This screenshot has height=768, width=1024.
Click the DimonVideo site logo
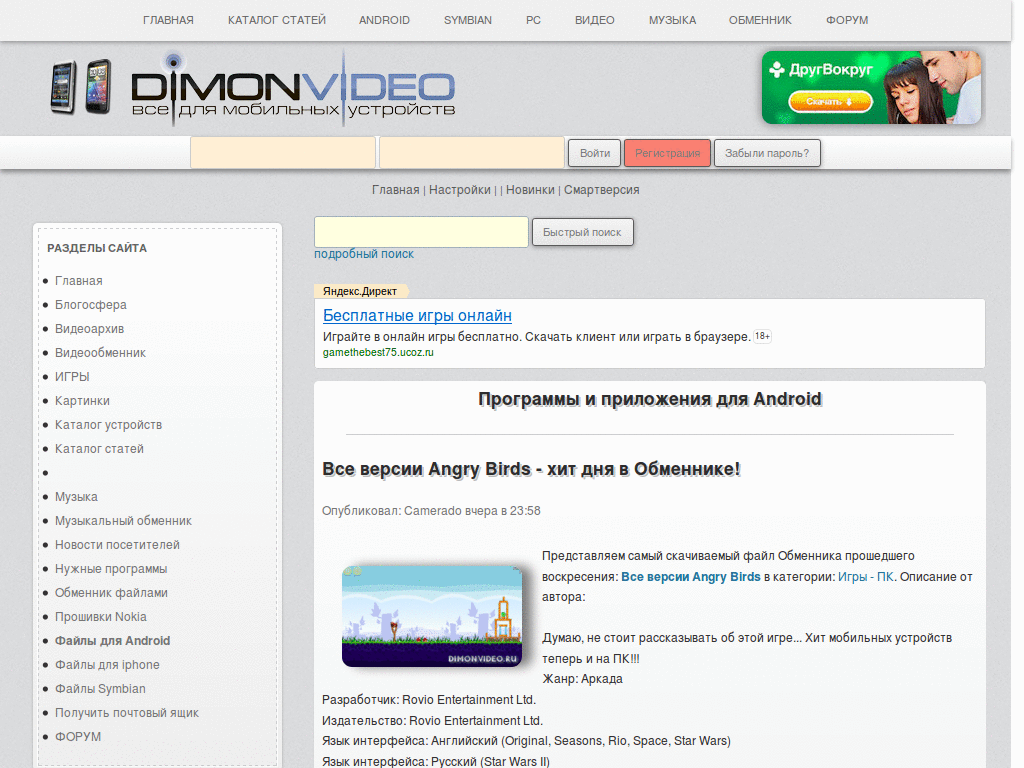point(293,89)
